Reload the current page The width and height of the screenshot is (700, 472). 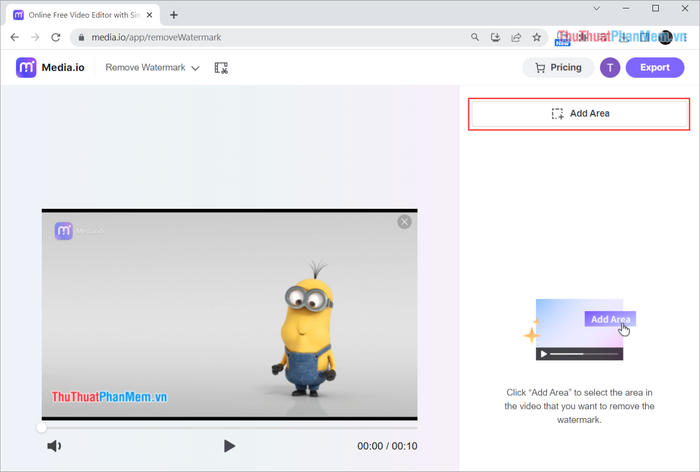(56, 38)
